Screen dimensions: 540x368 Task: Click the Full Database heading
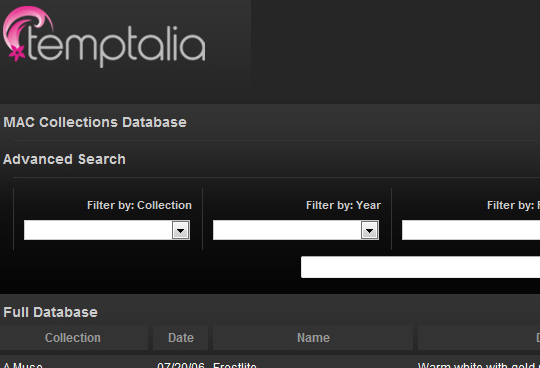(51, 312)
